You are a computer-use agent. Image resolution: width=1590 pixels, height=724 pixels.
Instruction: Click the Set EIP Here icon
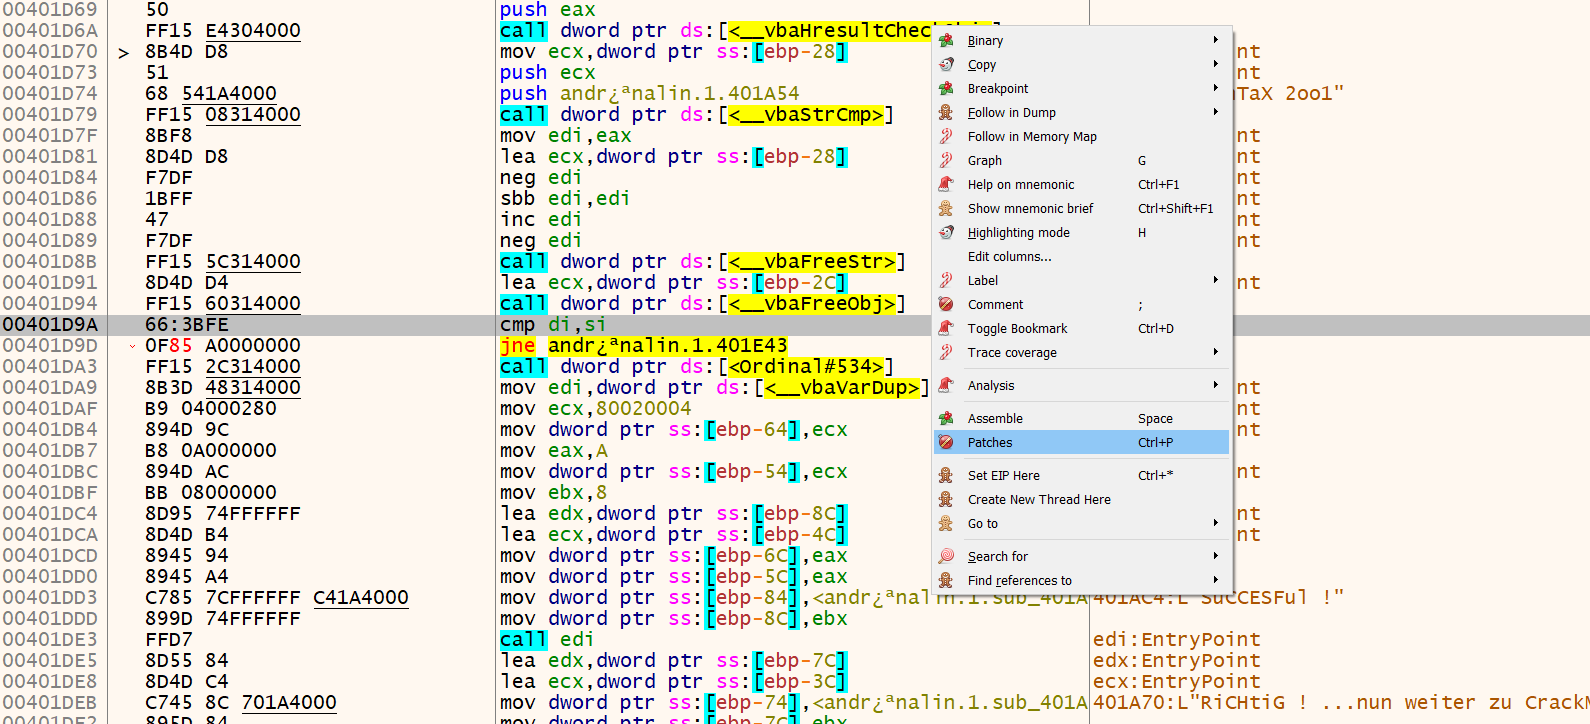pos(946,476)
